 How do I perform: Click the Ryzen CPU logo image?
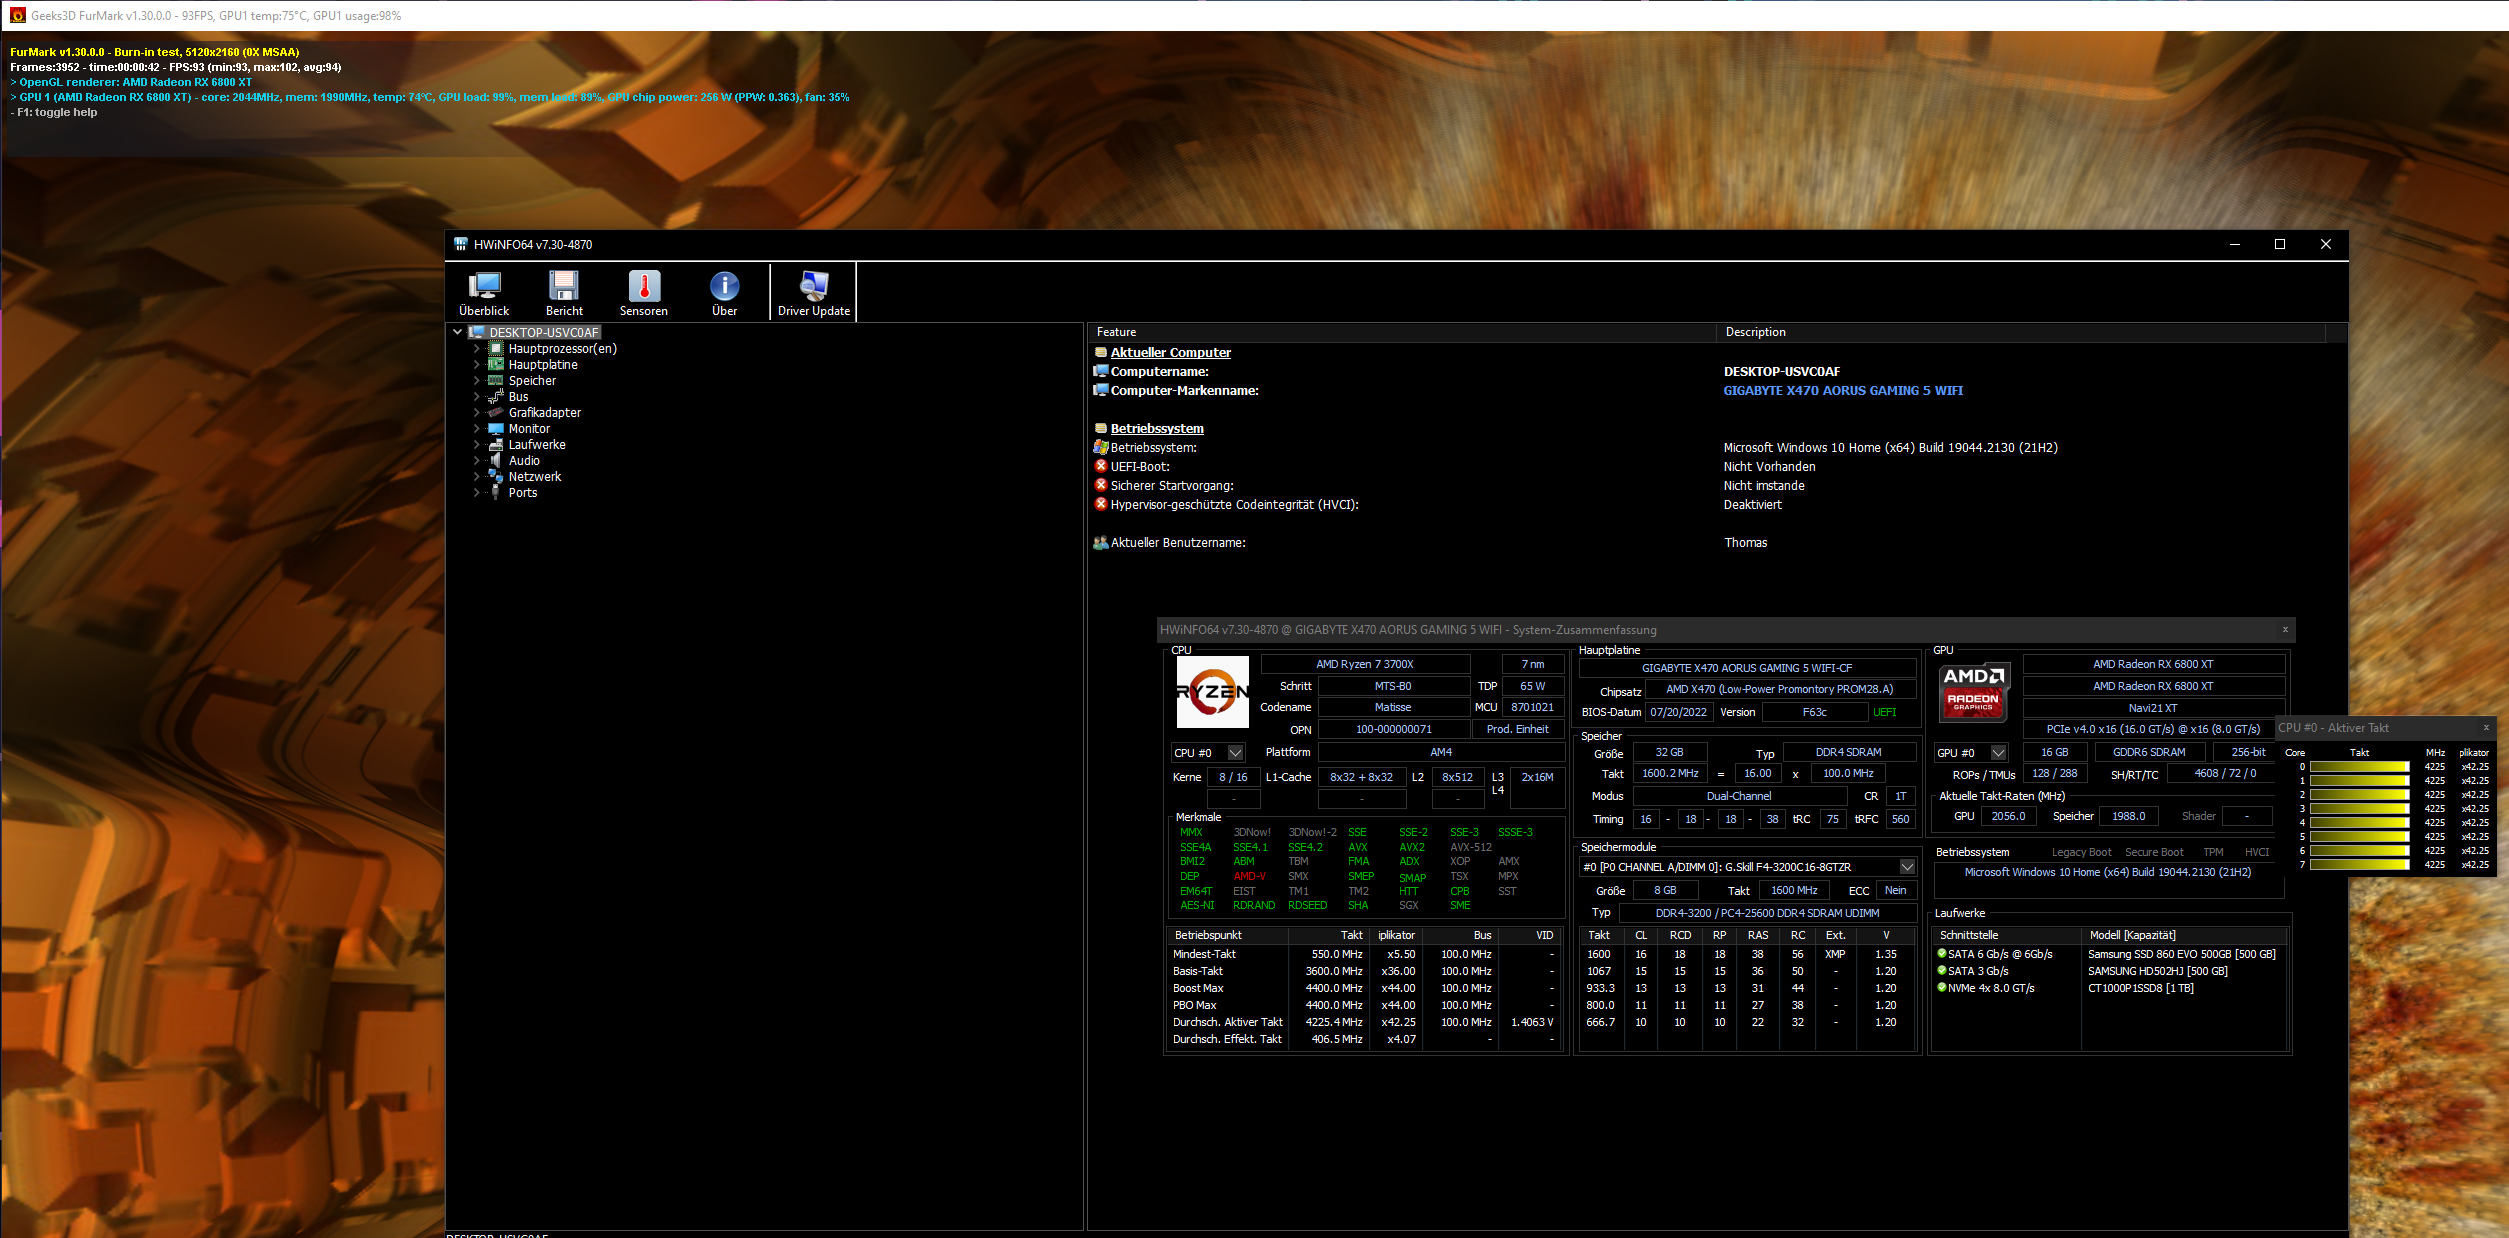pos(1212,691)
